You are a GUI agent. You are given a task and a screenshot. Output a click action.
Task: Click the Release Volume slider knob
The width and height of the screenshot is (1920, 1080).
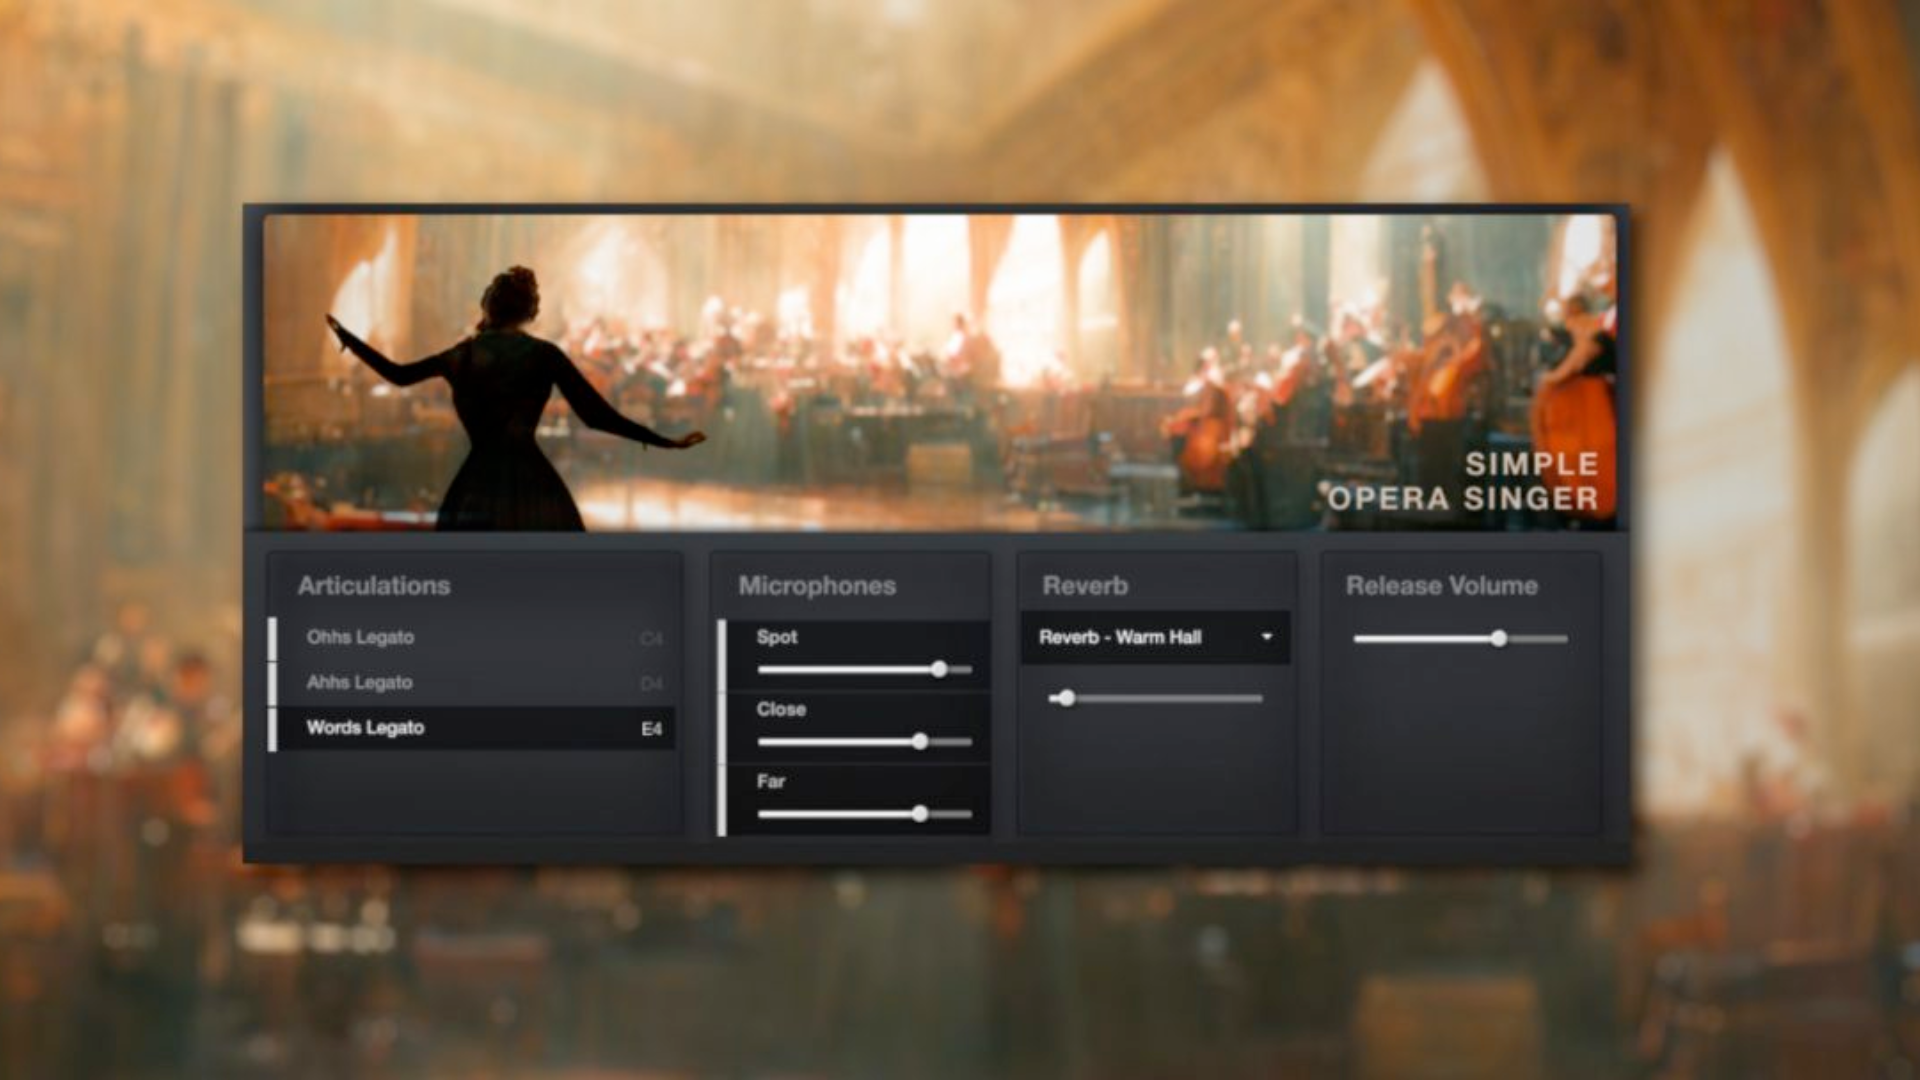[1498, 638]
